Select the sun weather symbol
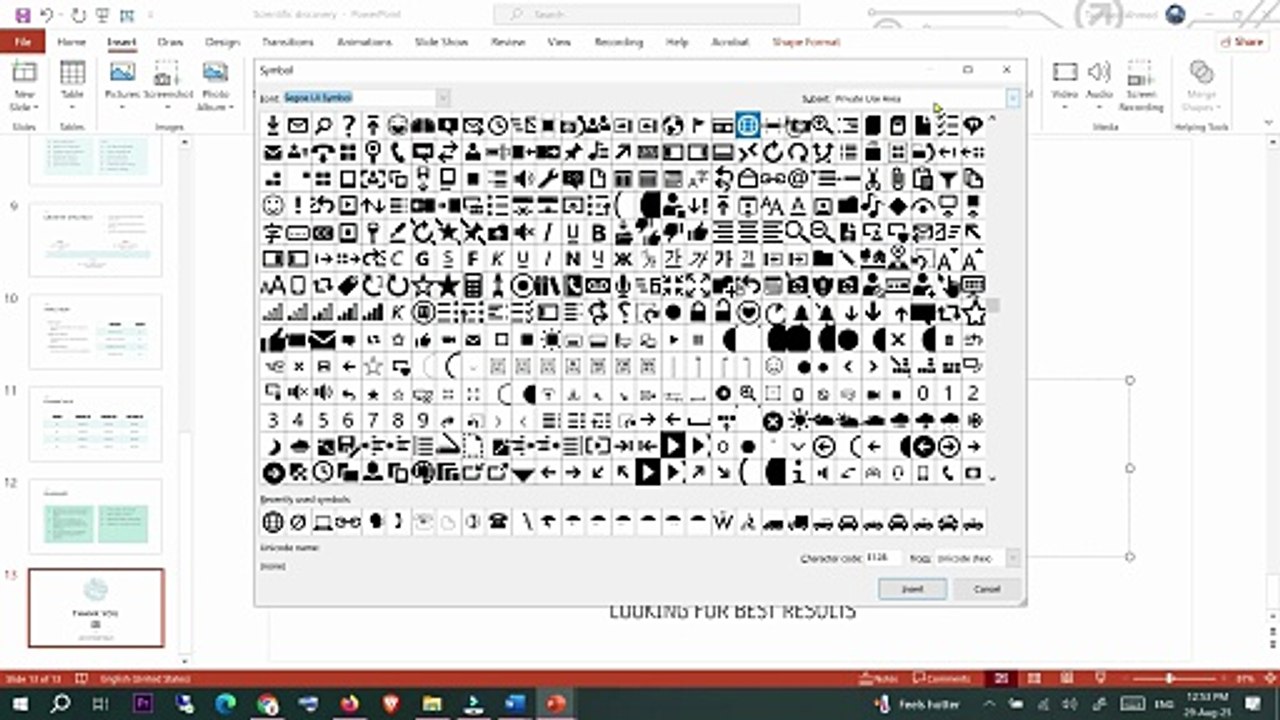 pyautogui.click(x=798, y=420)
